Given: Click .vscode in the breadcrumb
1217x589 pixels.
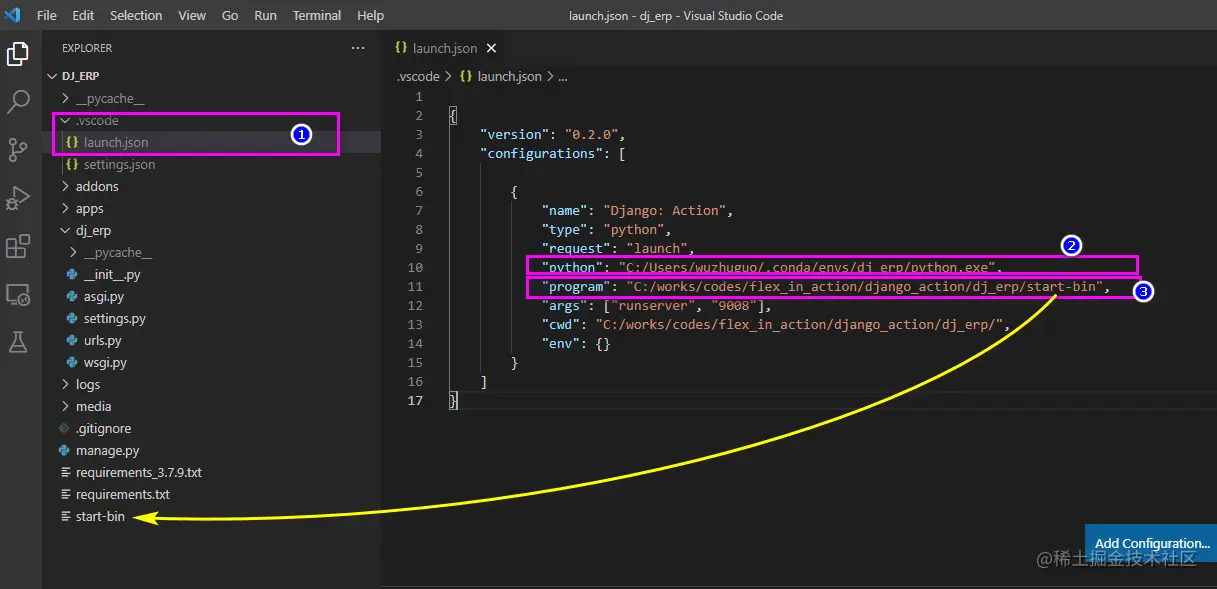Looking at the screenshot, I should point(417,76).
